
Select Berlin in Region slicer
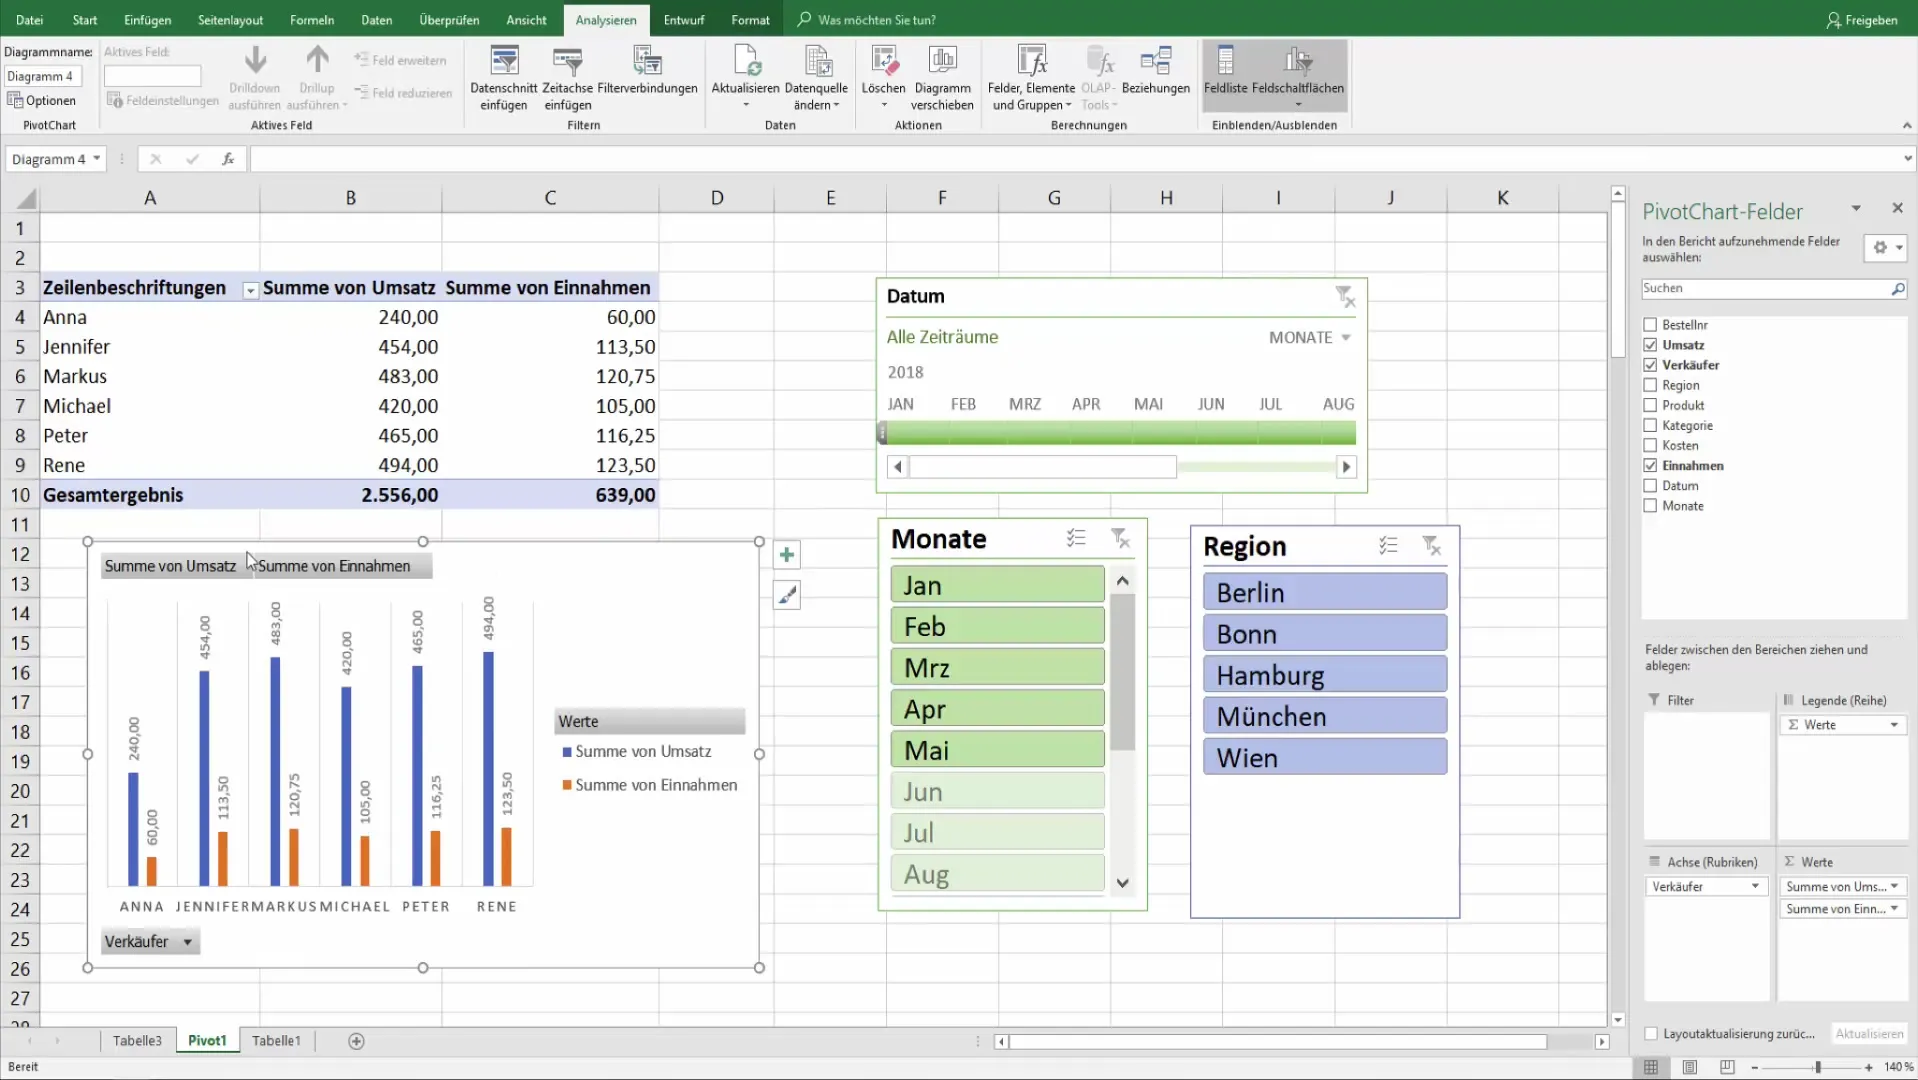click(1325, 592)
